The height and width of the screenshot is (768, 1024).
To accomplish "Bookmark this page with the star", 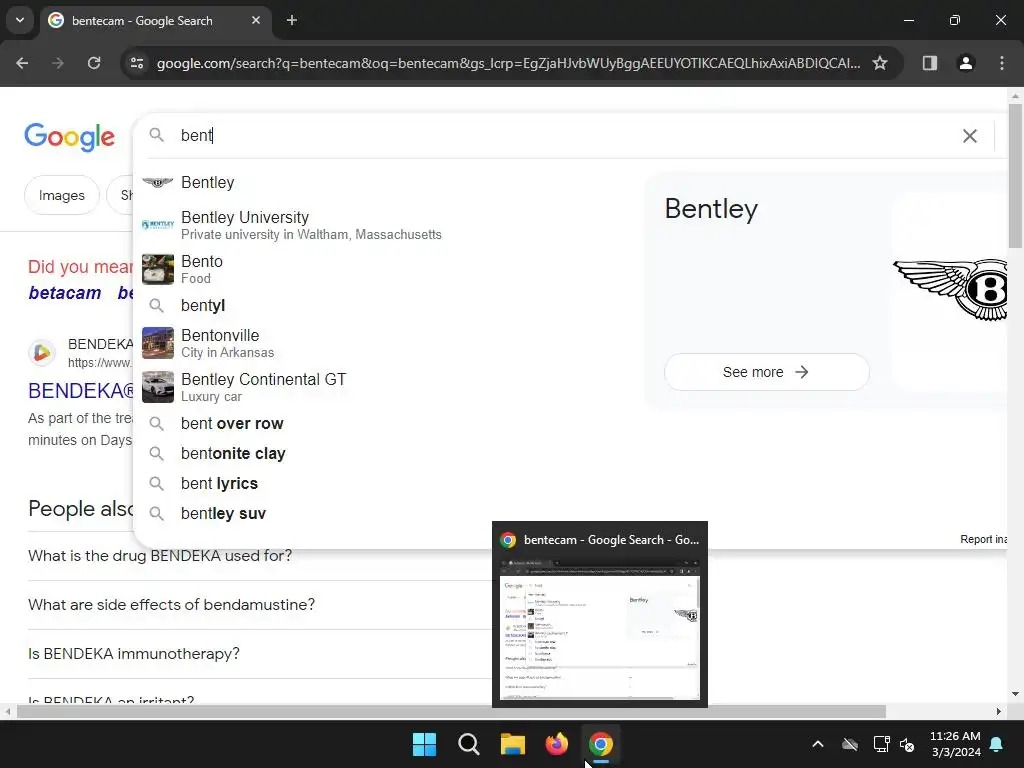I will [x=880, y=63].
